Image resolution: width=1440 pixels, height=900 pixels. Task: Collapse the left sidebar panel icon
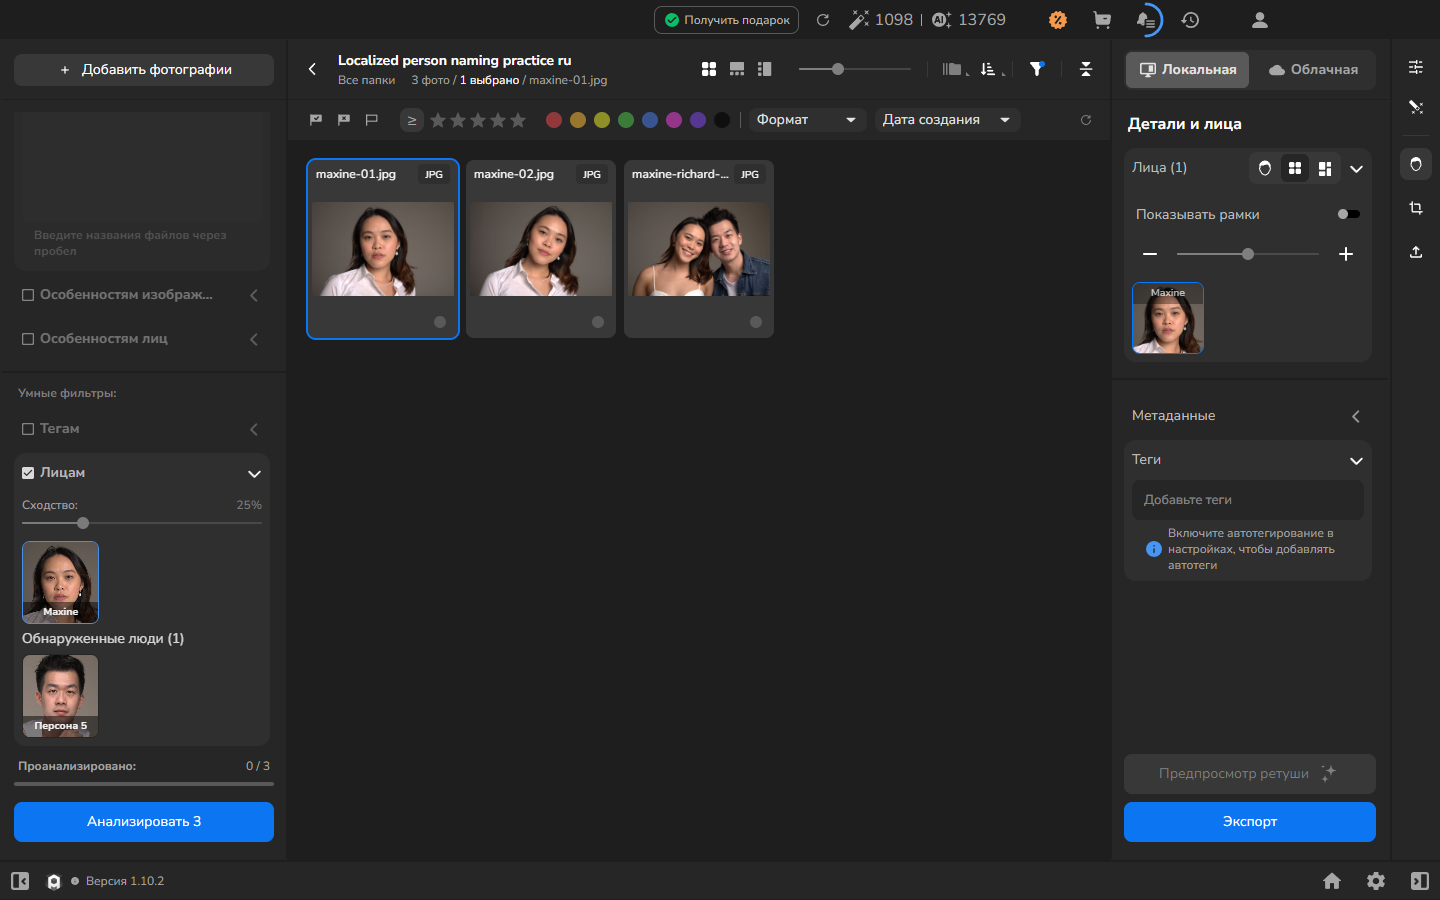click(x=20, y=881)
